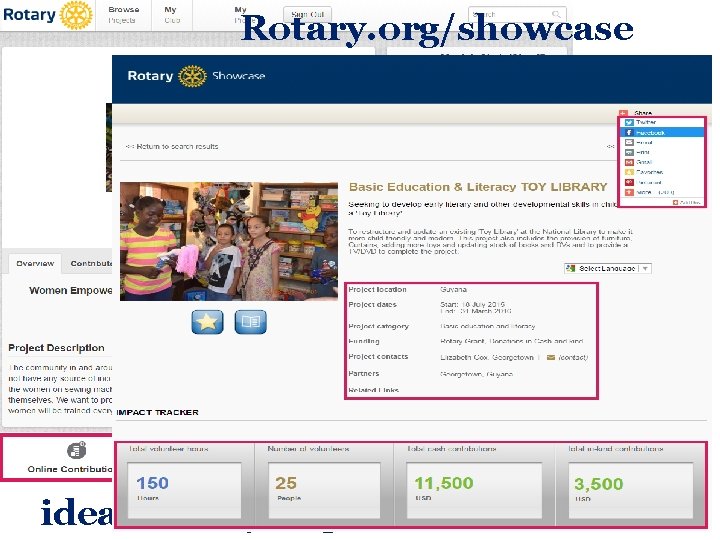Choose Print in the share menu
The width and height of the screenshot is (720, 540).
tap(663, 152)
